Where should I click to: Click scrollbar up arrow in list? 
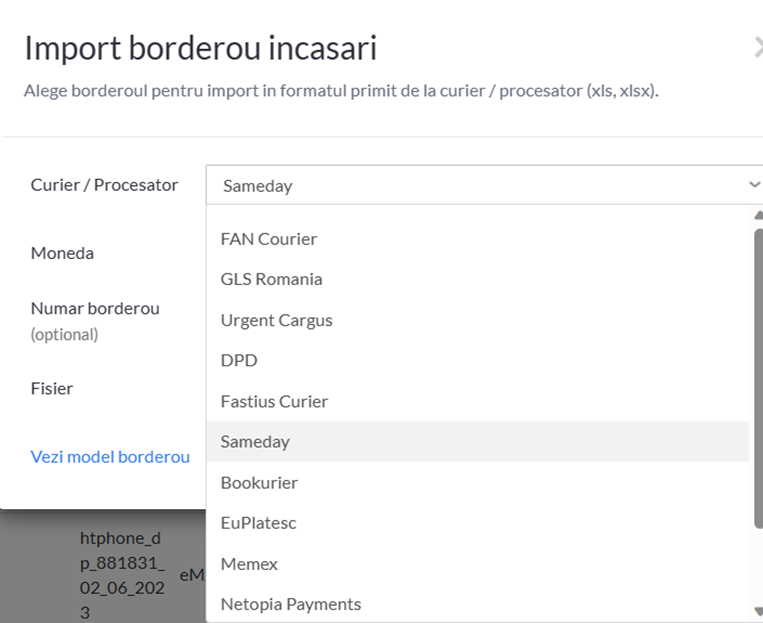758,215
